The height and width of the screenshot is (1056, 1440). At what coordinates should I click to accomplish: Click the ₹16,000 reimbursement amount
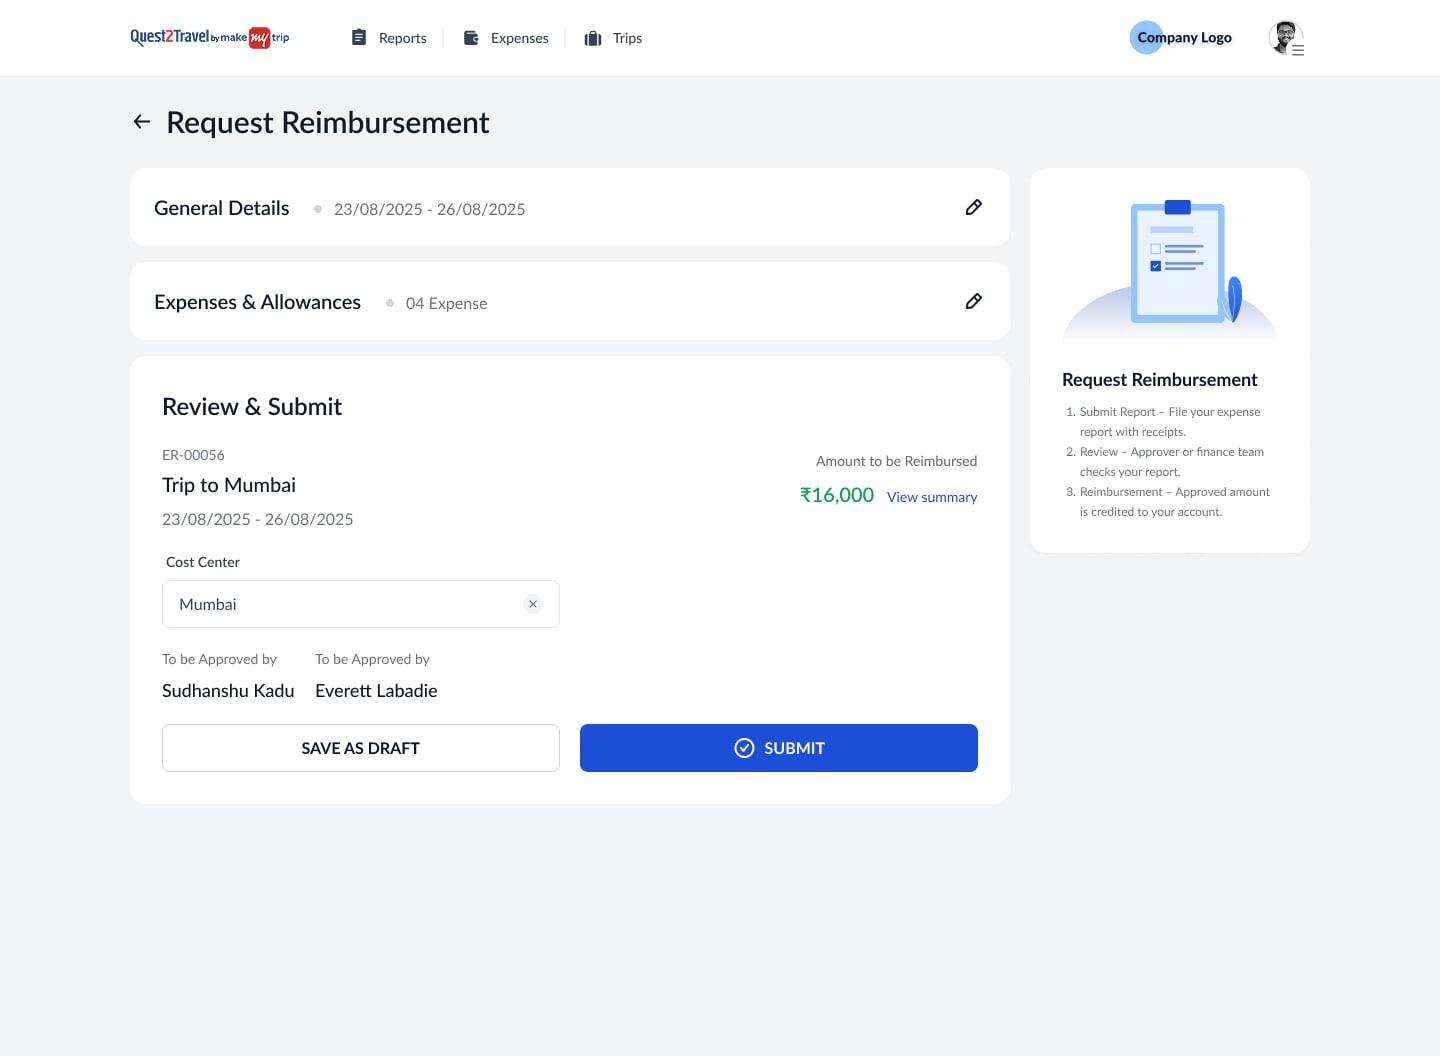click(x=837, y=495)
